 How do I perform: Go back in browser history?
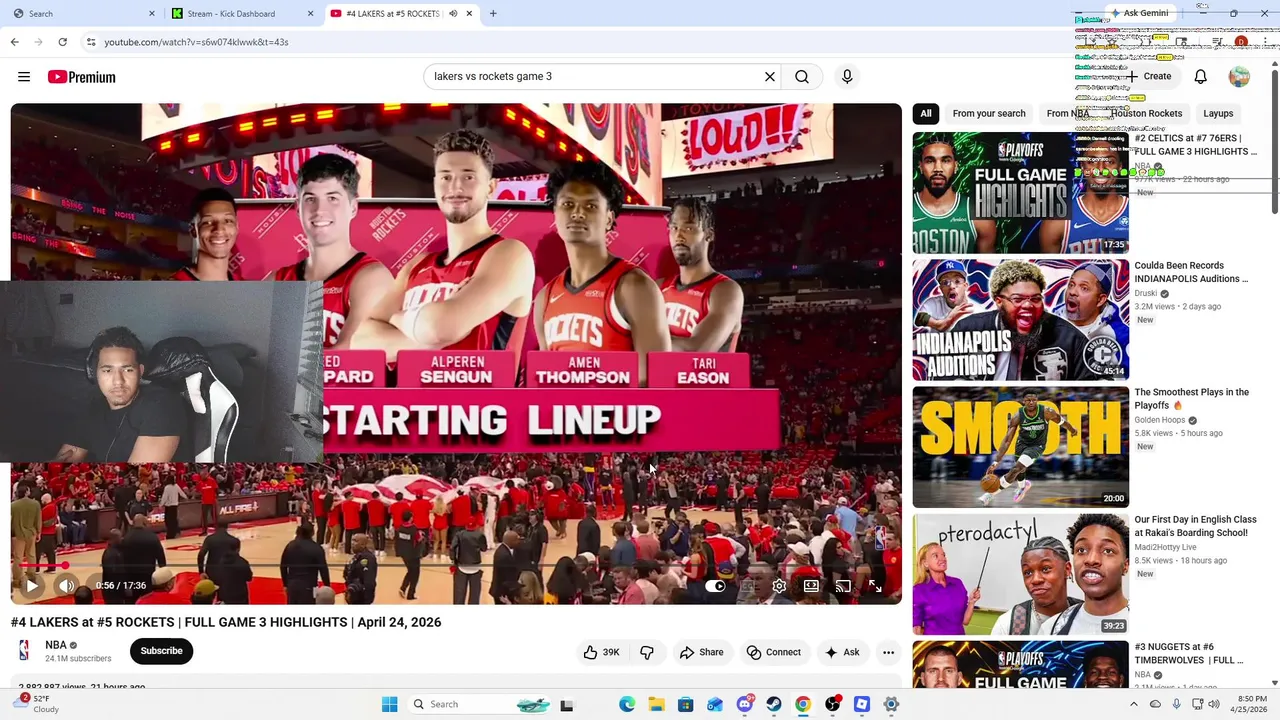coord(14,42)
